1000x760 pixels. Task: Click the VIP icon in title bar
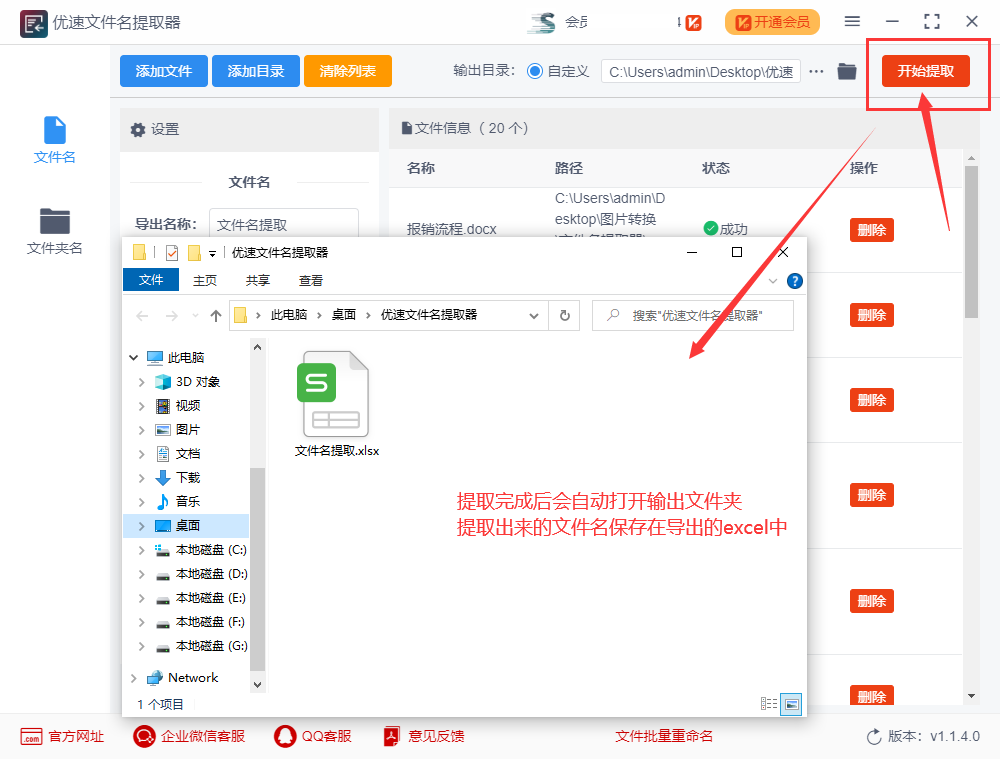(692, 20)
